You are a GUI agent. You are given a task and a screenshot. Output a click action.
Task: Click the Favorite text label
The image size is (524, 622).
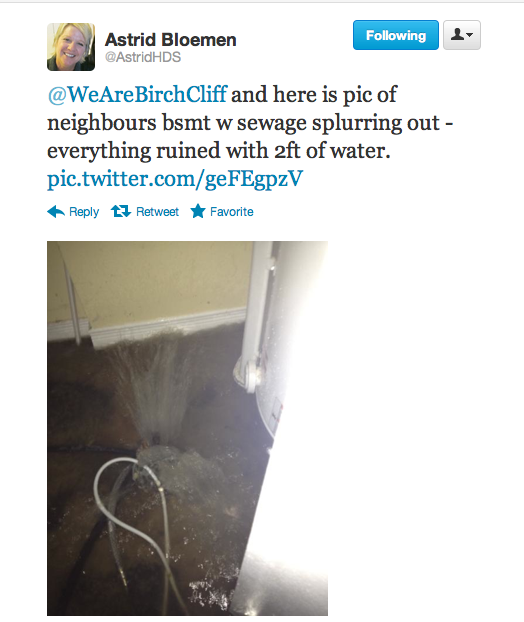coord(232,211)
